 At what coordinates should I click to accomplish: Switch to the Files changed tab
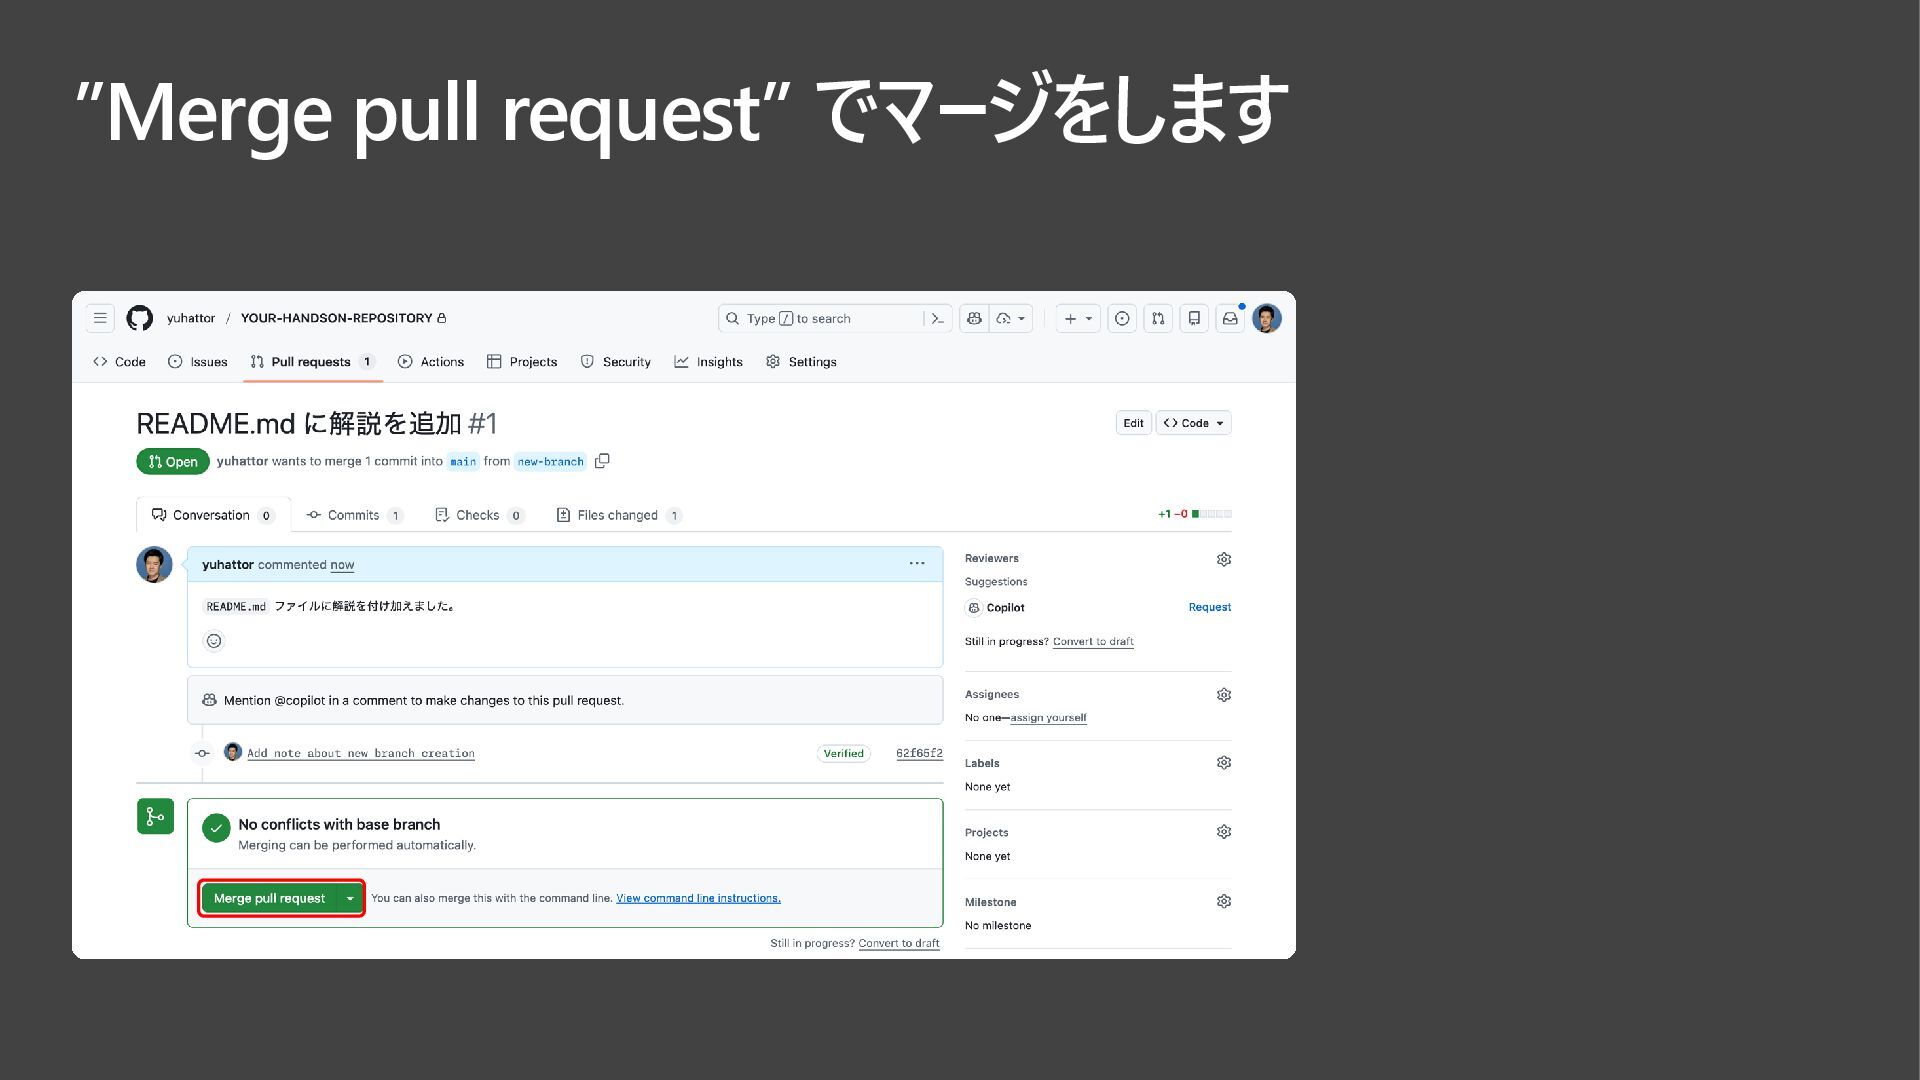(x=617, y=515)
